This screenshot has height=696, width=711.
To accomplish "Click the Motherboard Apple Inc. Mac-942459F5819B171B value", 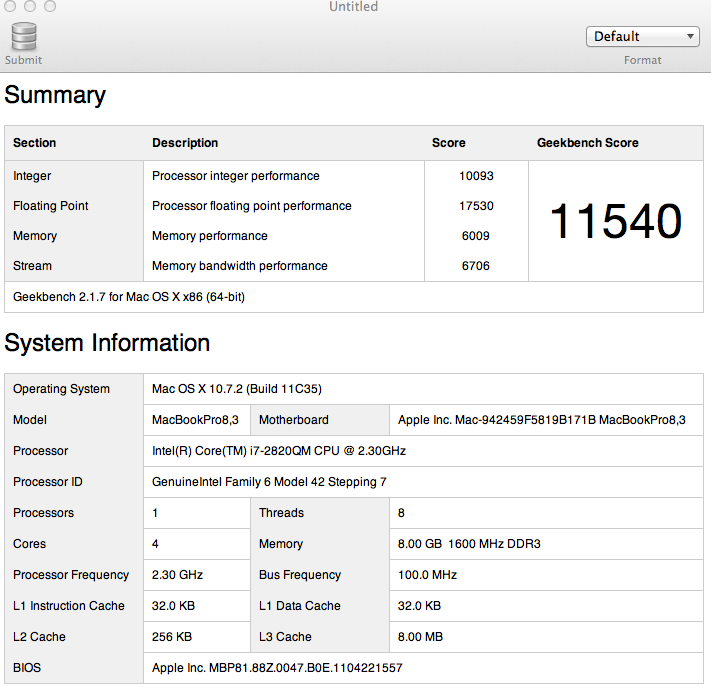I will (x=541, y=420).
